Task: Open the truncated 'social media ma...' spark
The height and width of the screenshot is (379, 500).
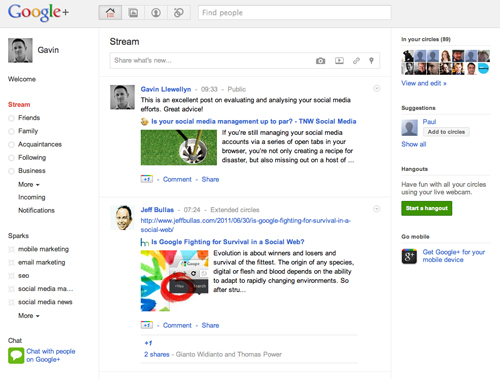Action: (x=46, y=289)
